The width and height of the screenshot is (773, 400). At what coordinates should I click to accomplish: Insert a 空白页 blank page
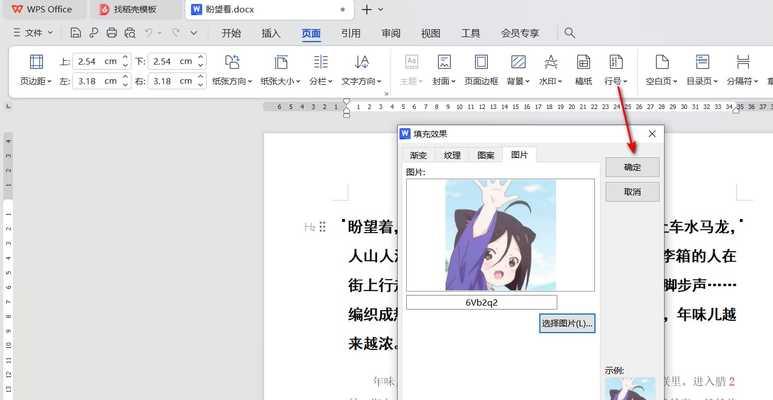662,62
